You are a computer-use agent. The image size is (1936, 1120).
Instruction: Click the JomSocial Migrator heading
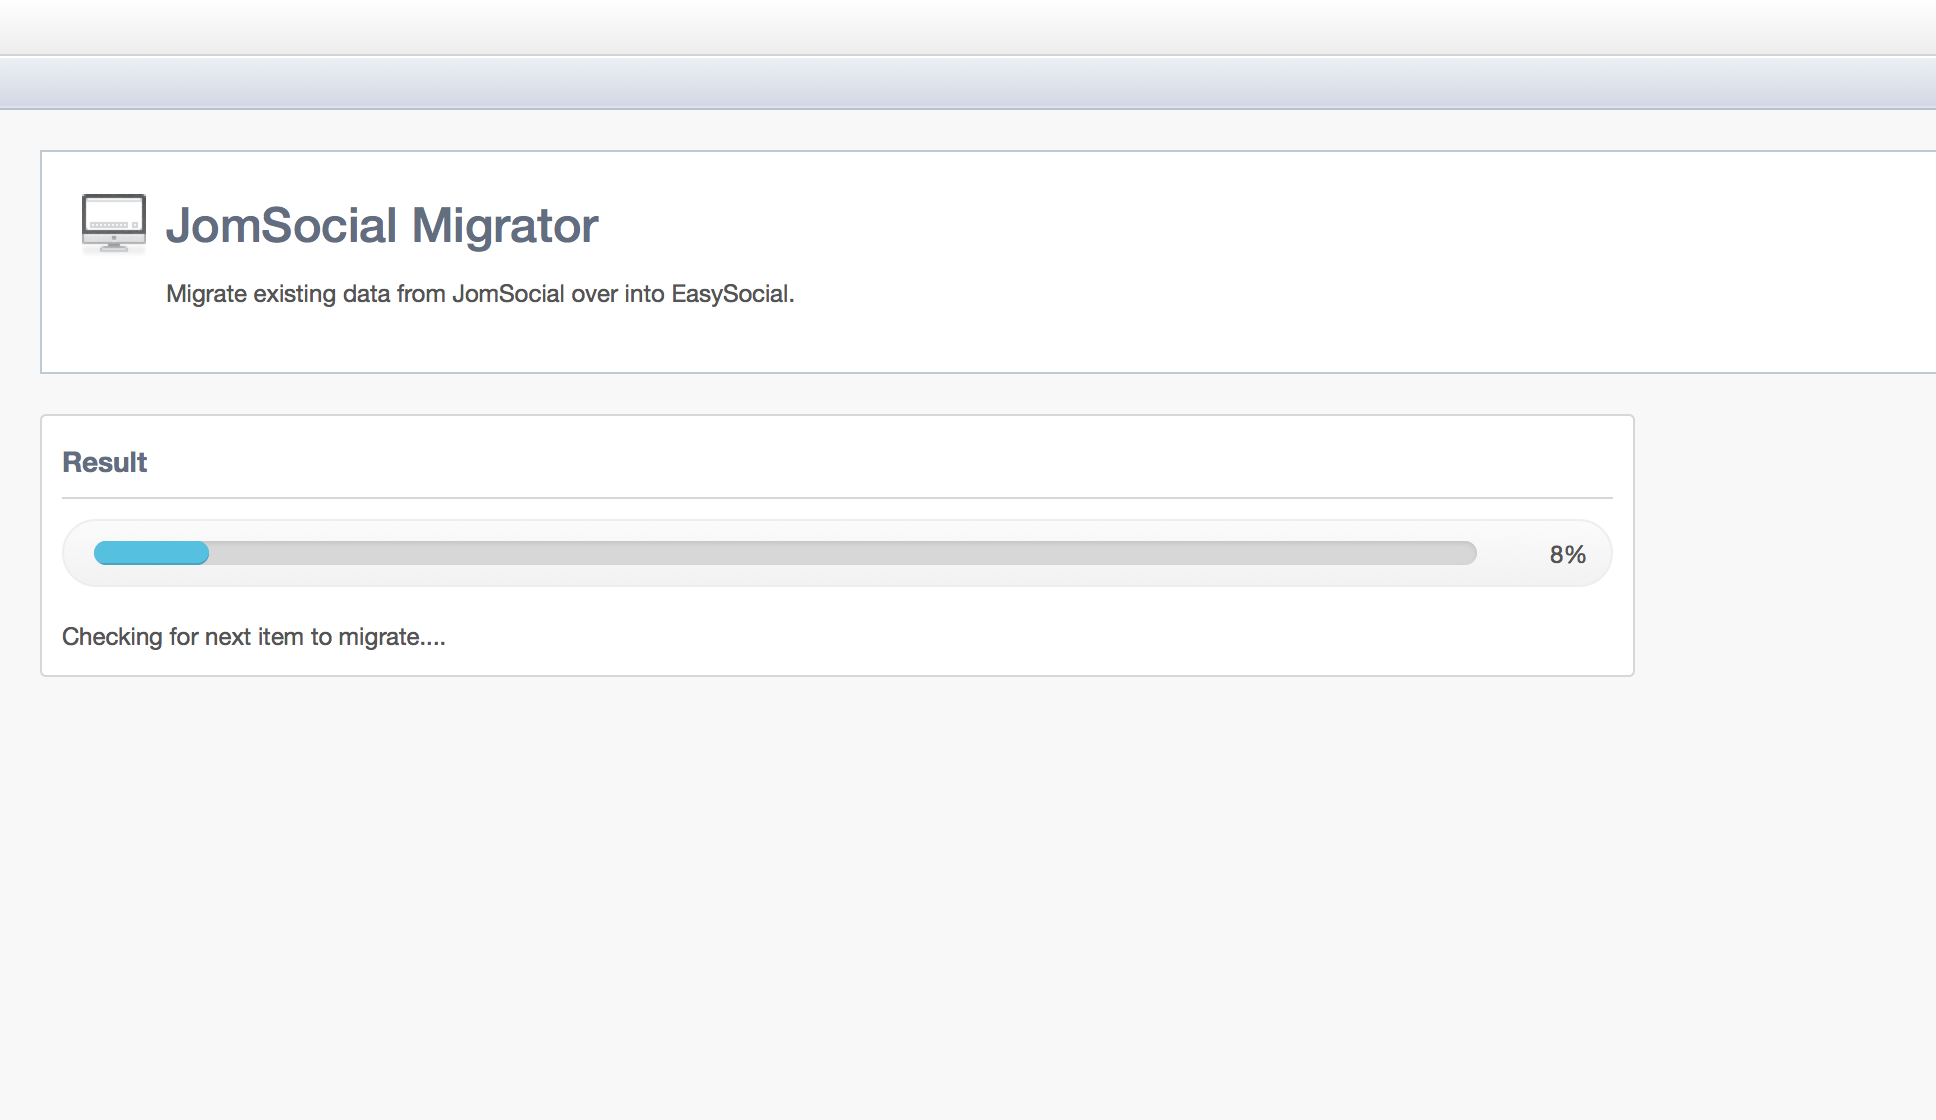tap(382, 225)
